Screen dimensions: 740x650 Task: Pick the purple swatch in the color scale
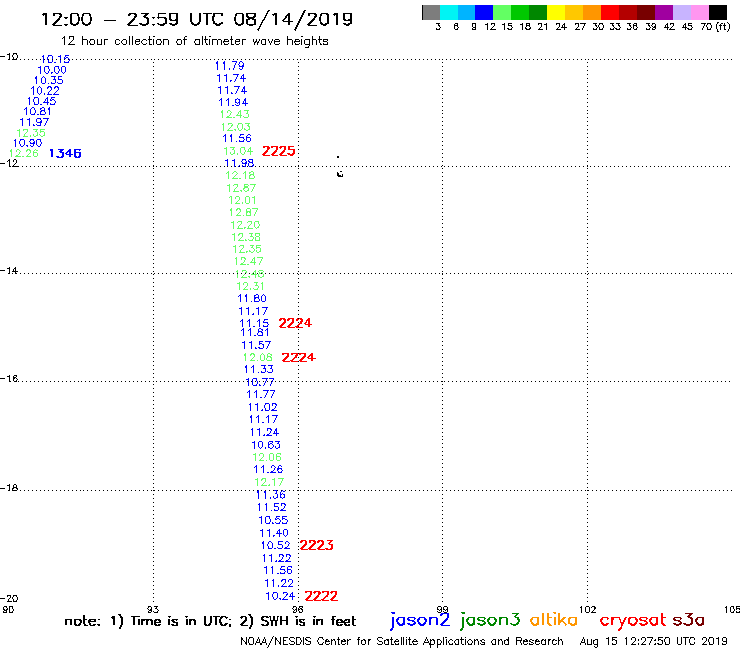[664, 12]
